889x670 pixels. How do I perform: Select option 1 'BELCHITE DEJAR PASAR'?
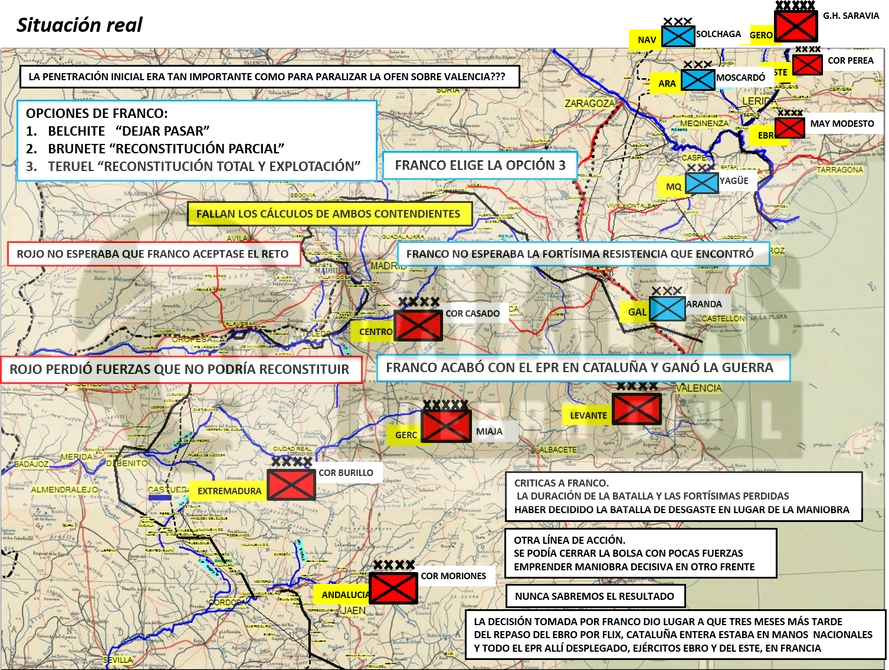pyautogui.click(x=118, y=131)
